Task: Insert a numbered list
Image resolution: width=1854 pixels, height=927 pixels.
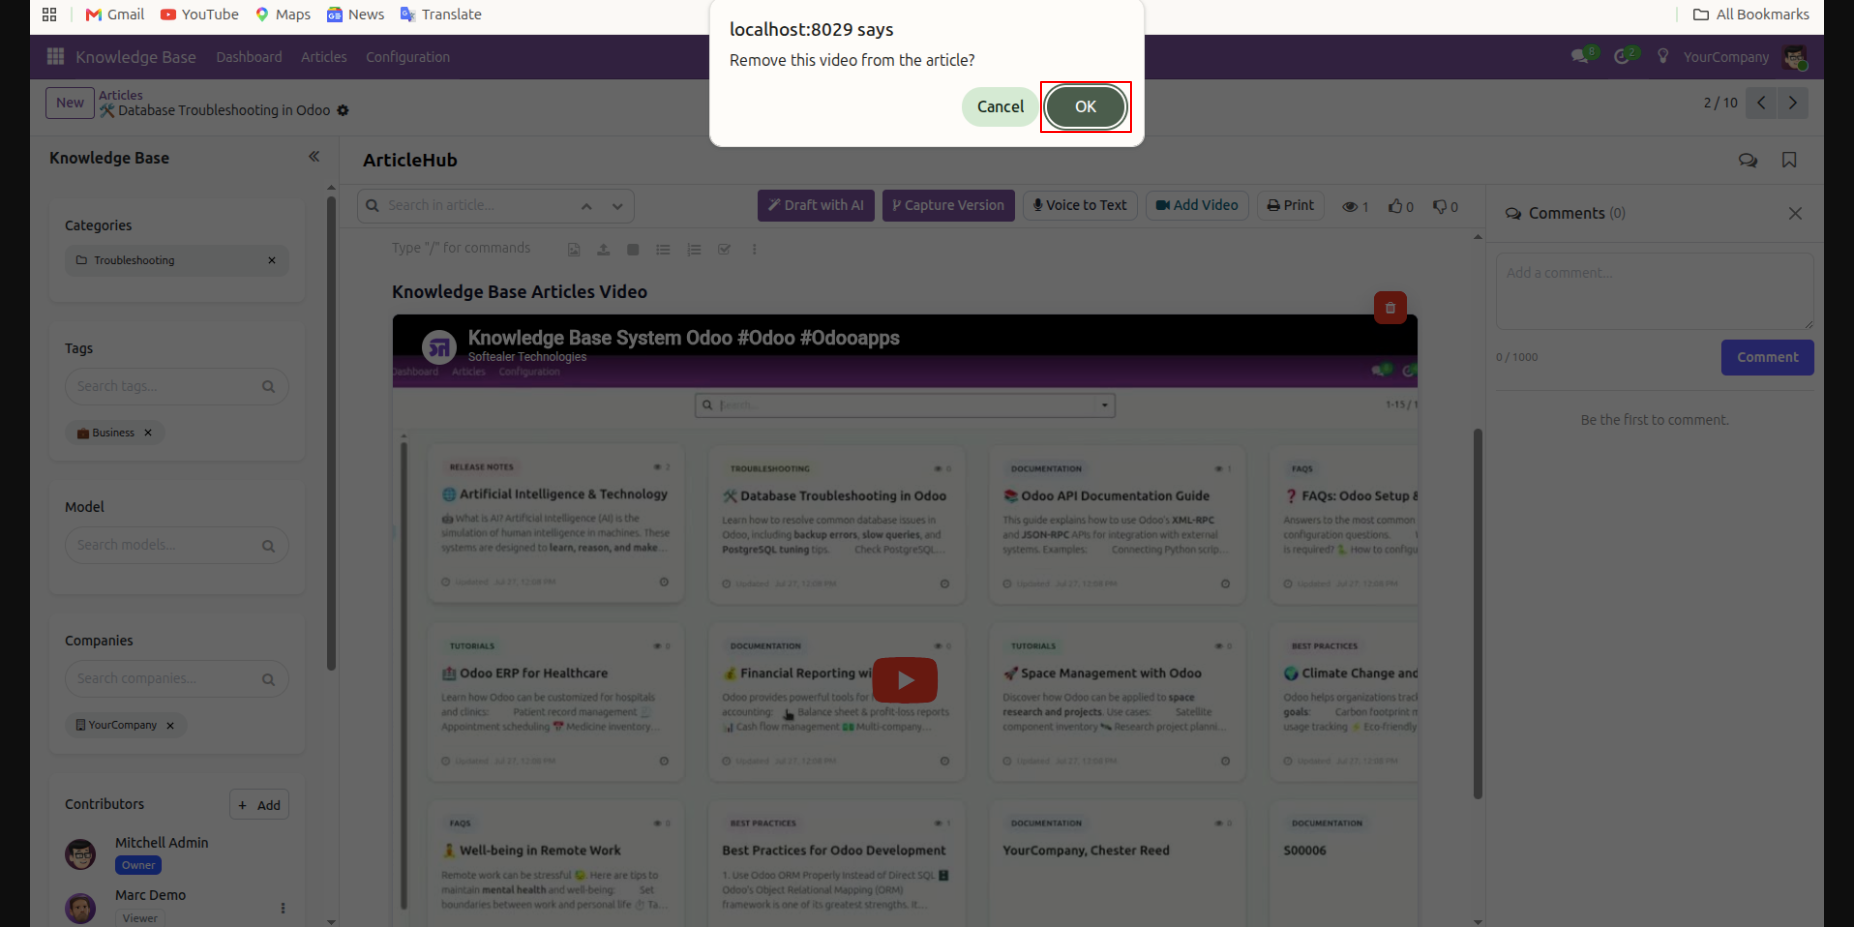Action: 694,249
